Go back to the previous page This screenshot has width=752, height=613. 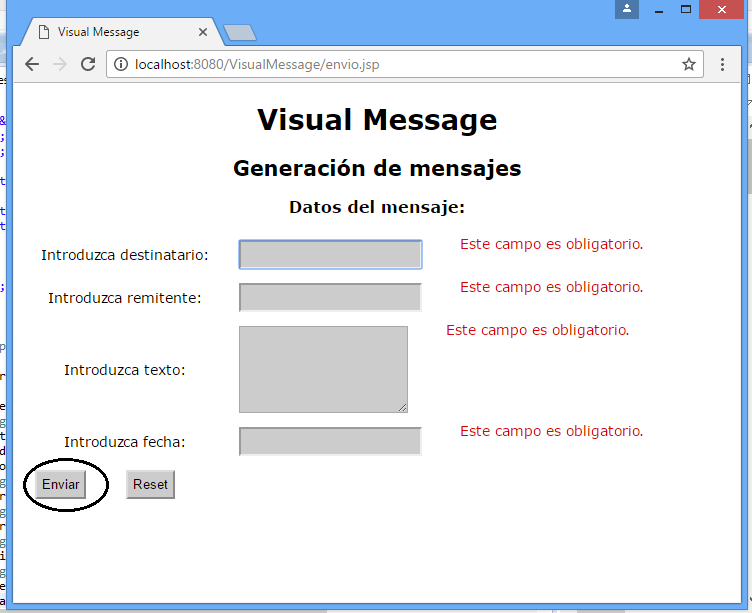[x=32, y=64]
